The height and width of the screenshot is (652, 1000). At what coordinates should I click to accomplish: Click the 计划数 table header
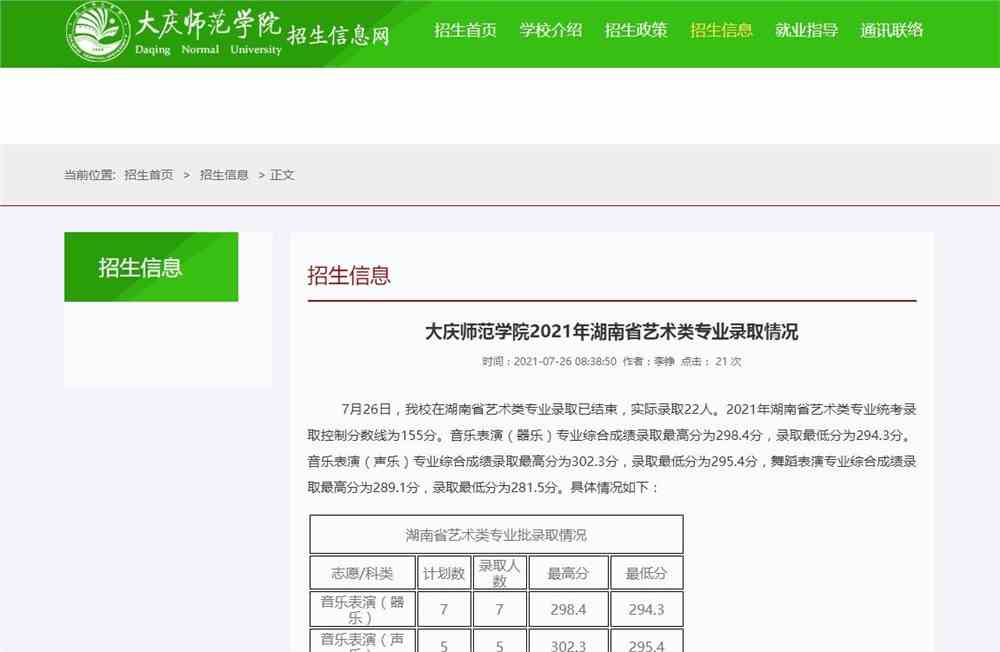[x=444, y=573]
